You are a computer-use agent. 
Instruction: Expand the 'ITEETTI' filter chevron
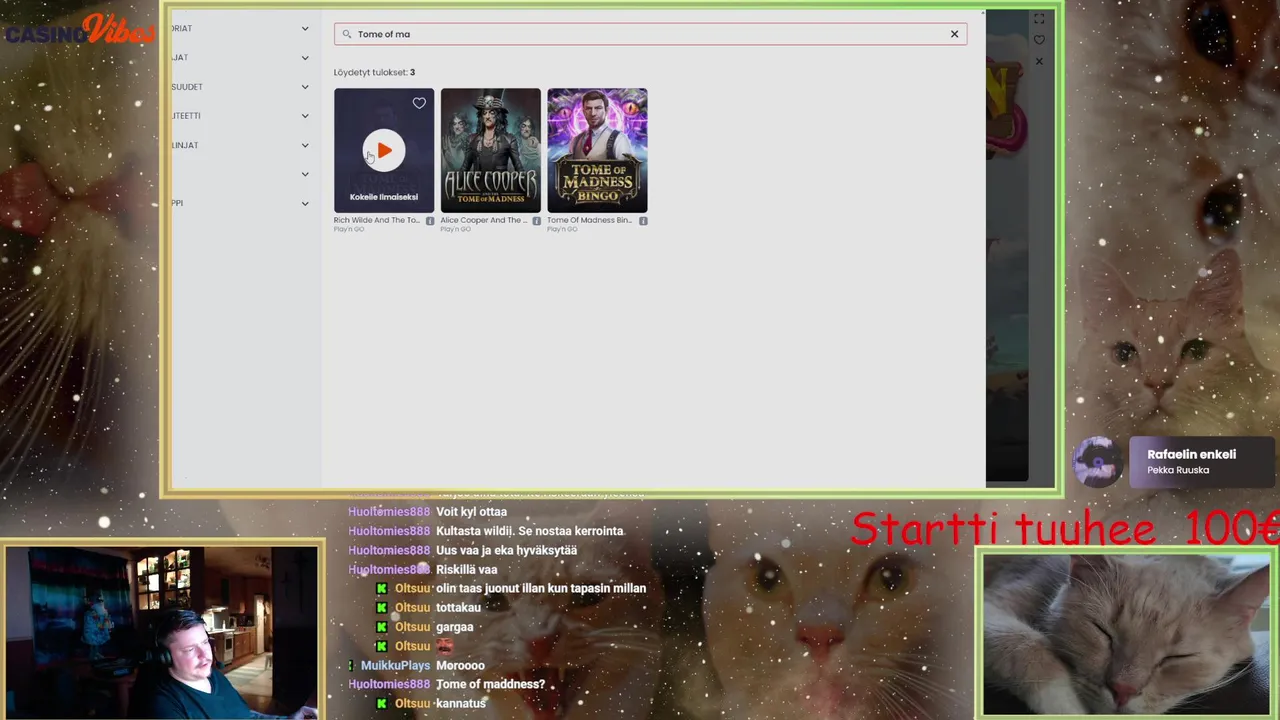point(305,116)
